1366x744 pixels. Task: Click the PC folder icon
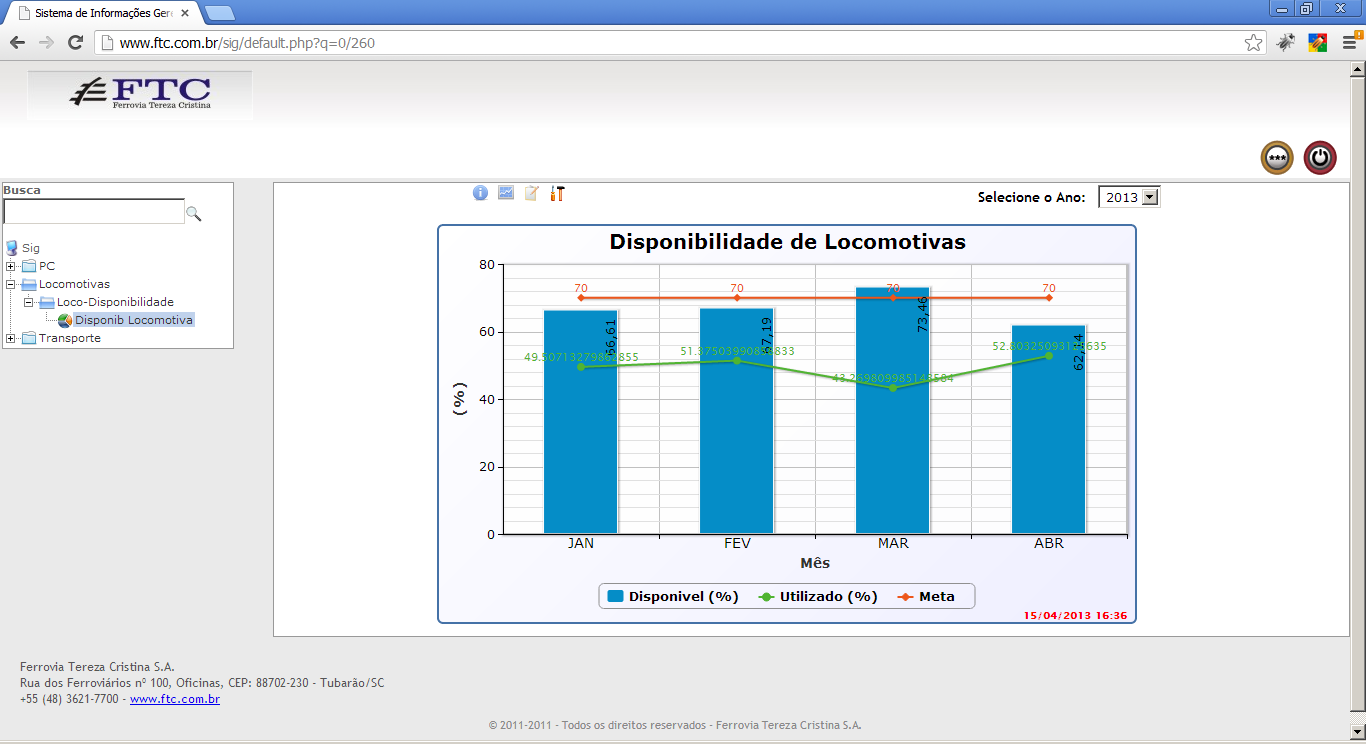coord(29,266)
